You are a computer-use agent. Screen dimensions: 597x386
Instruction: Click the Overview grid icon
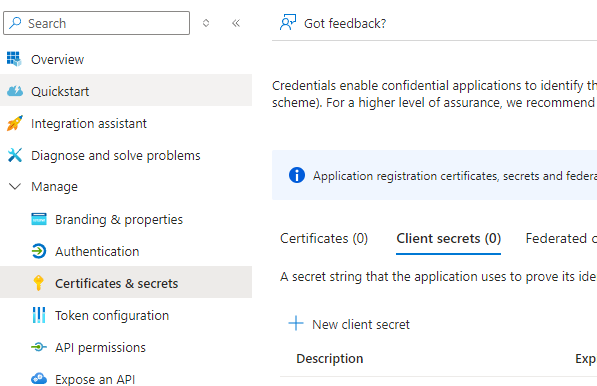coord(14,59)
